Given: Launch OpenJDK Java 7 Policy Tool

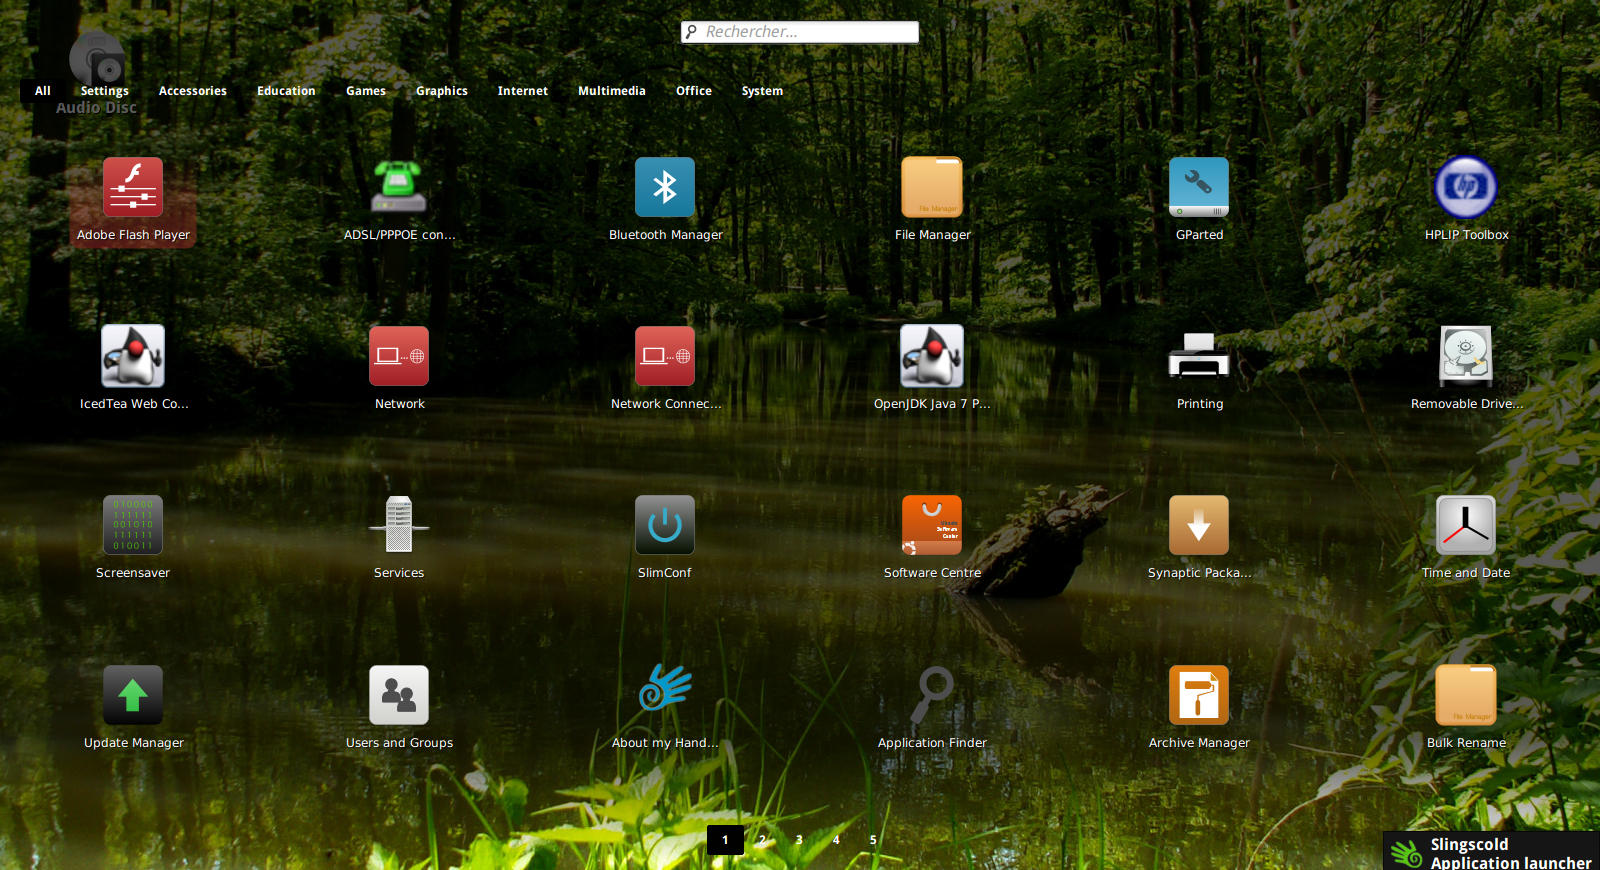Looking at the screenshot, I should pyautogui.click(x=932, y=369).
